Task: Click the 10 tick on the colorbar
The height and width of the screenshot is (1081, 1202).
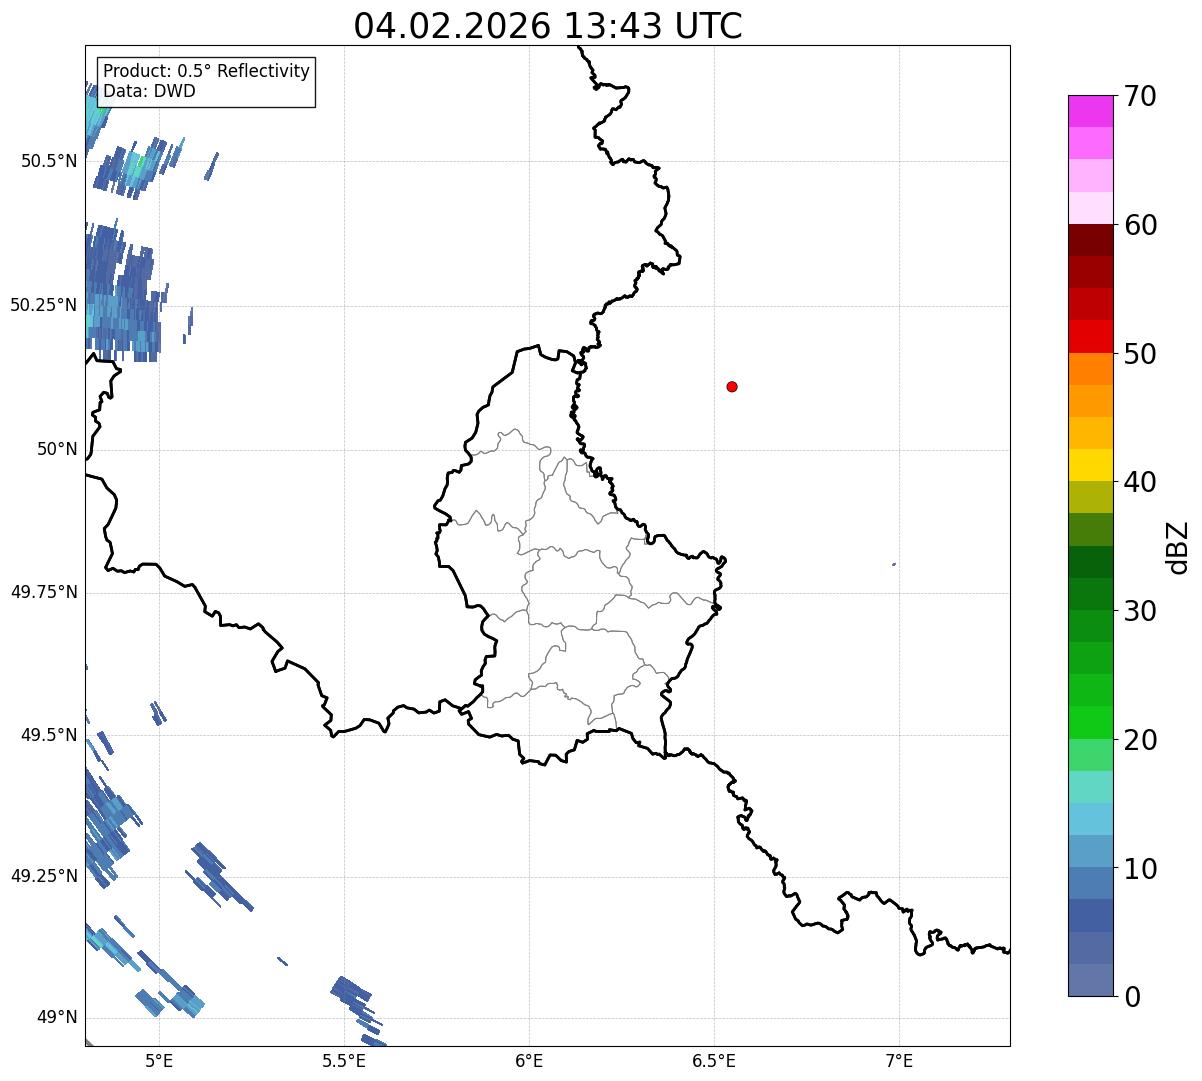Action: point(1140,869)
